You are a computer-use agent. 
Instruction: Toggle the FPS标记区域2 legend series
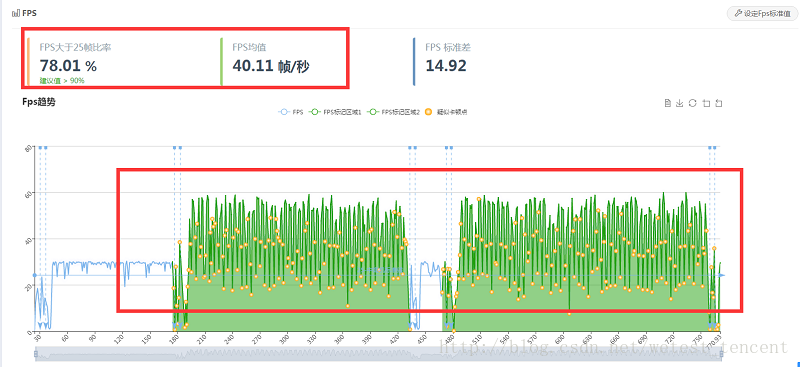click(x=394, y=112)
